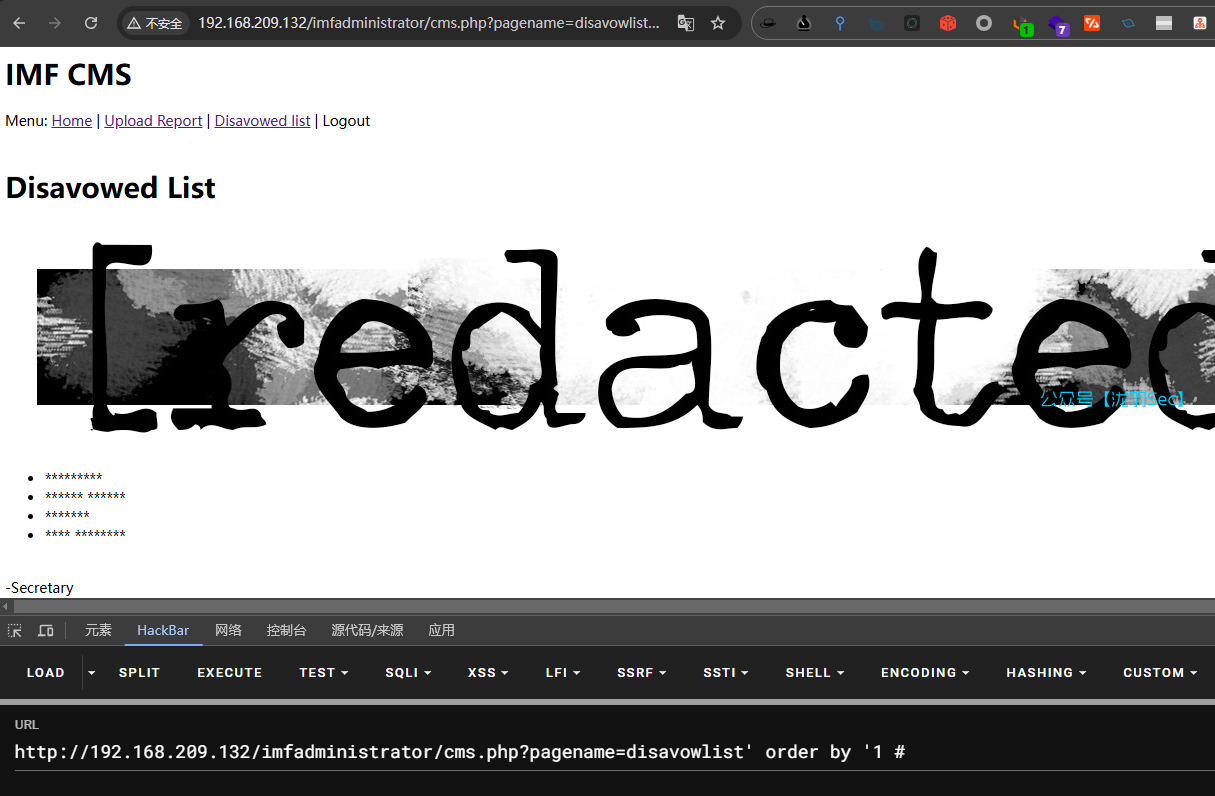Click the browser reload button

tap(91, 23)
